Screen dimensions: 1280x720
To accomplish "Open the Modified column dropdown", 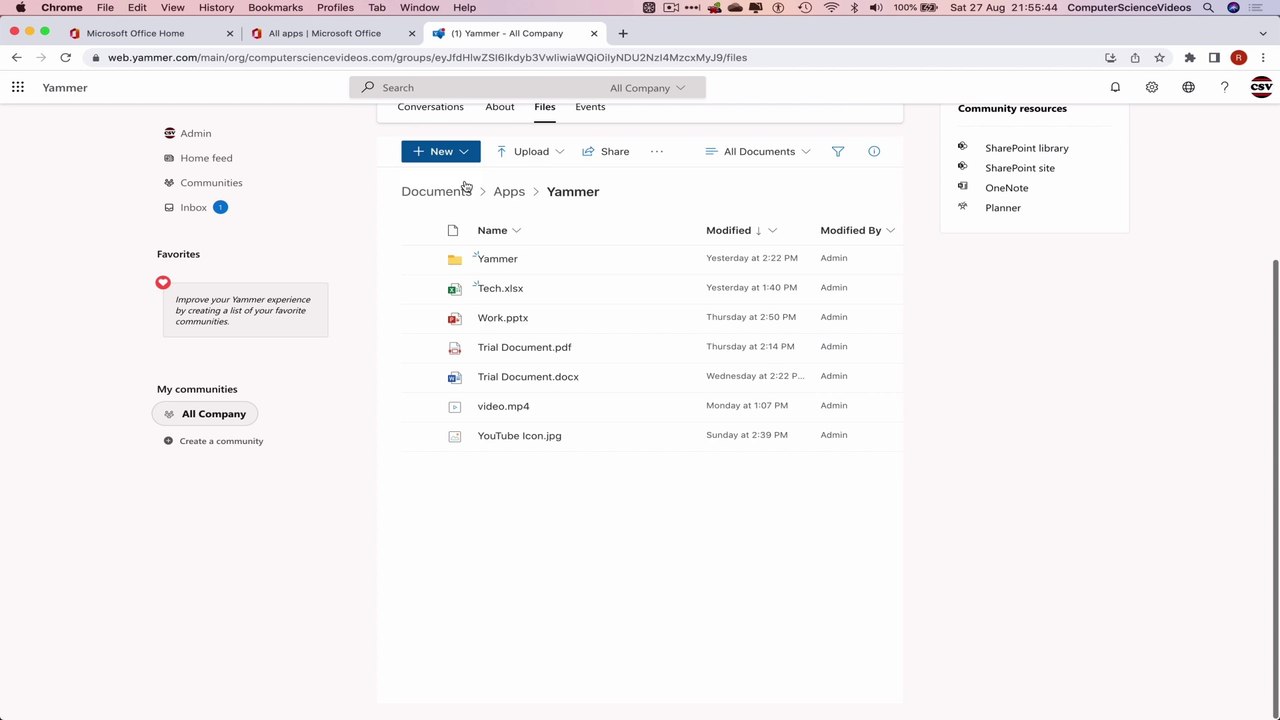I will (x=772, y=231).
